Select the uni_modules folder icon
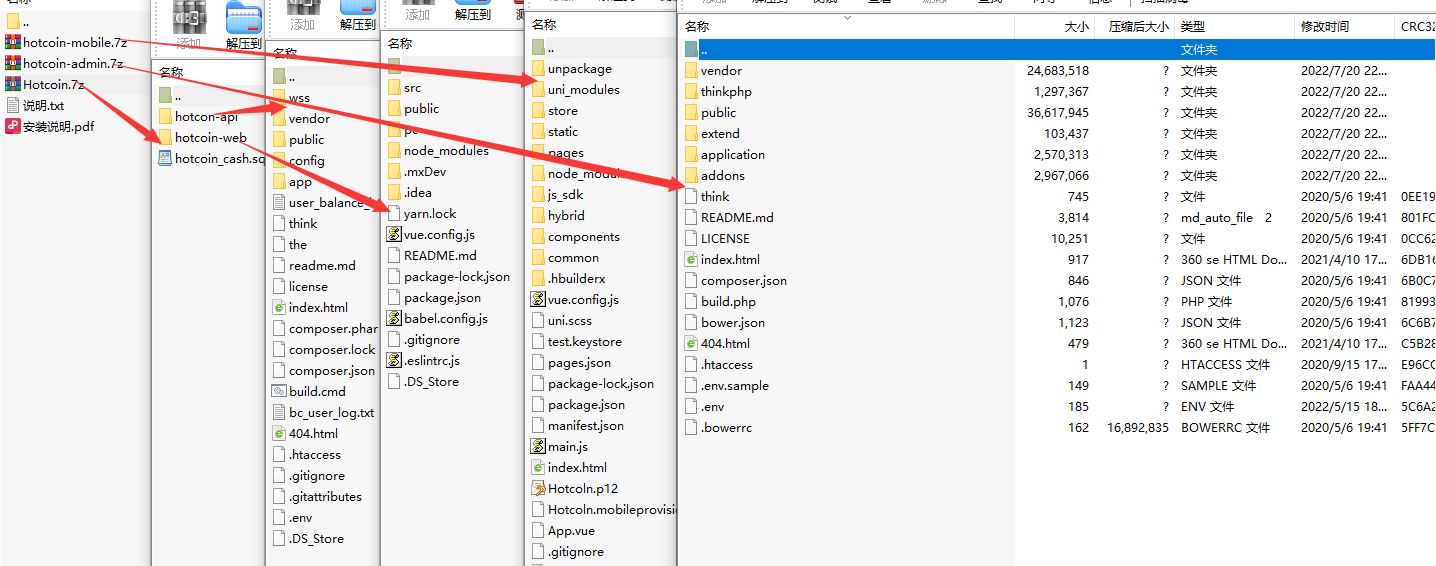Viewport: 1436px width, 566px height. click(538, 89)
